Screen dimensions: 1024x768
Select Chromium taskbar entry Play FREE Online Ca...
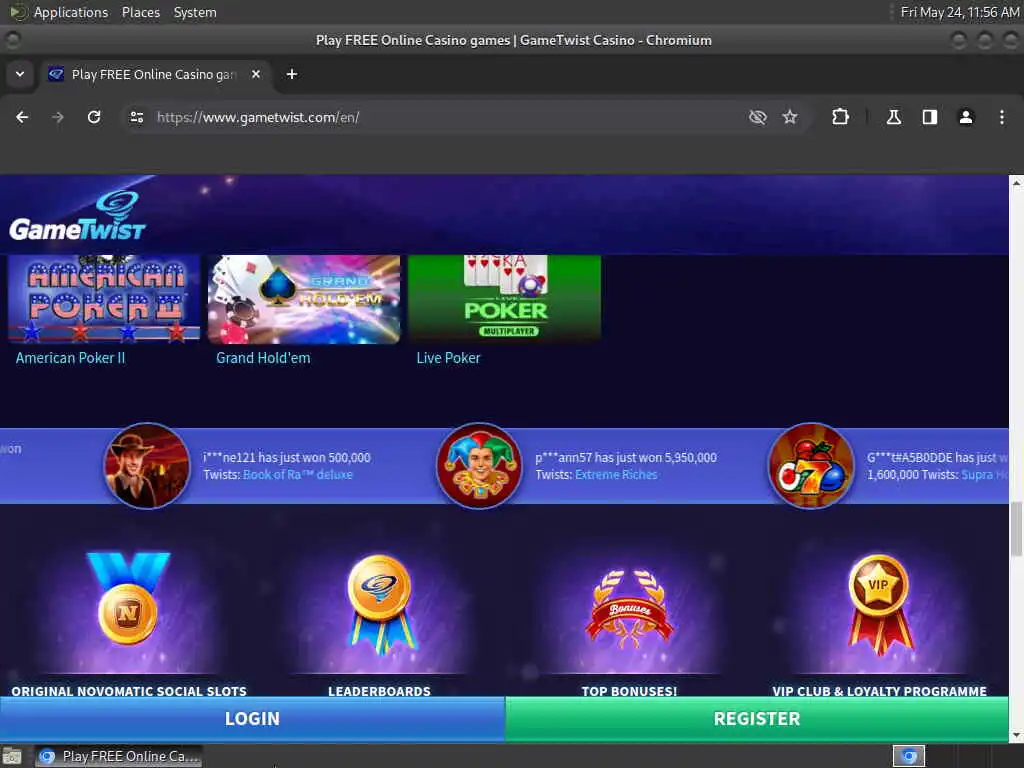tap(118, 756)
